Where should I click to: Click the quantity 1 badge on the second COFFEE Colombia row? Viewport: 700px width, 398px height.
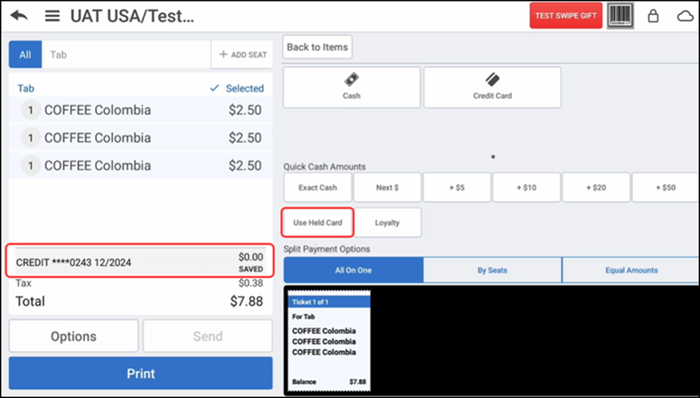[31, 138]
